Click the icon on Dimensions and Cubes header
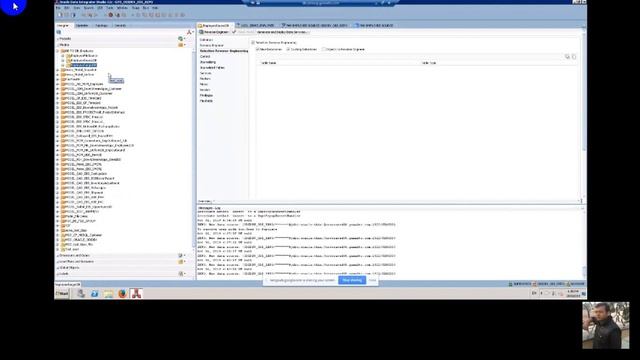The height and width of the screenshot is (360, 640). pos(180,256)
